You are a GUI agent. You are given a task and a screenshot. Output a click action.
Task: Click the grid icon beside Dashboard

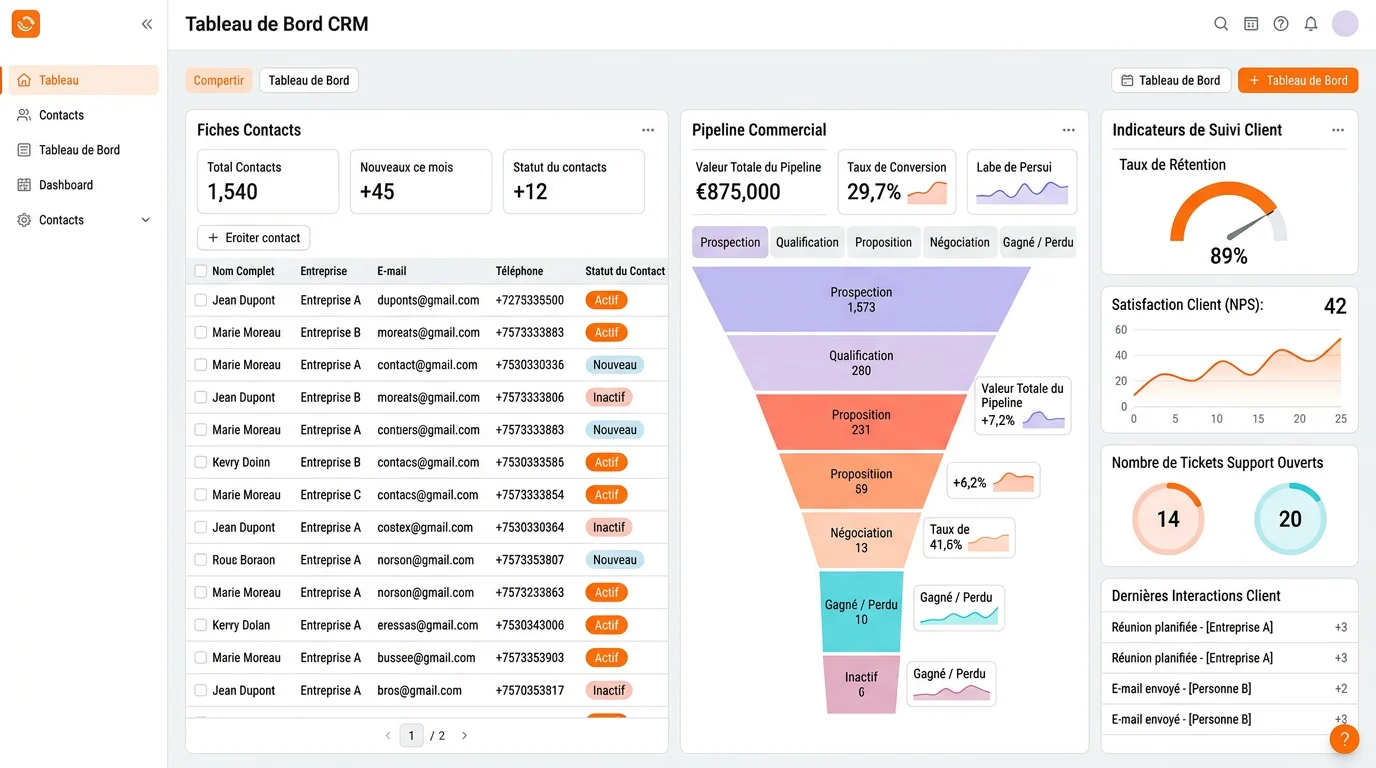tap(24, 185)
